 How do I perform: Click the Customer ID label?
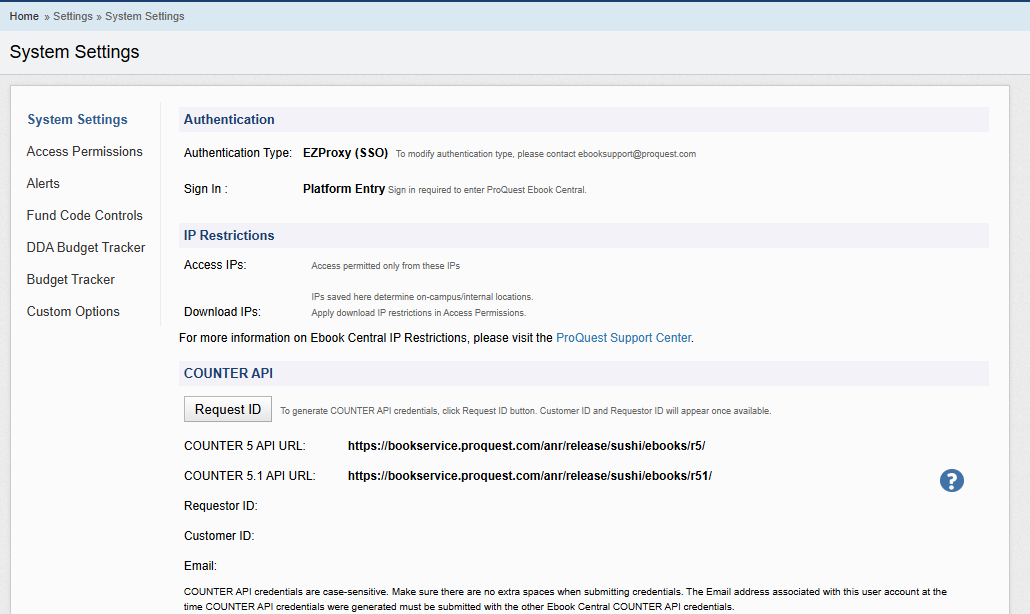[219, 536]
